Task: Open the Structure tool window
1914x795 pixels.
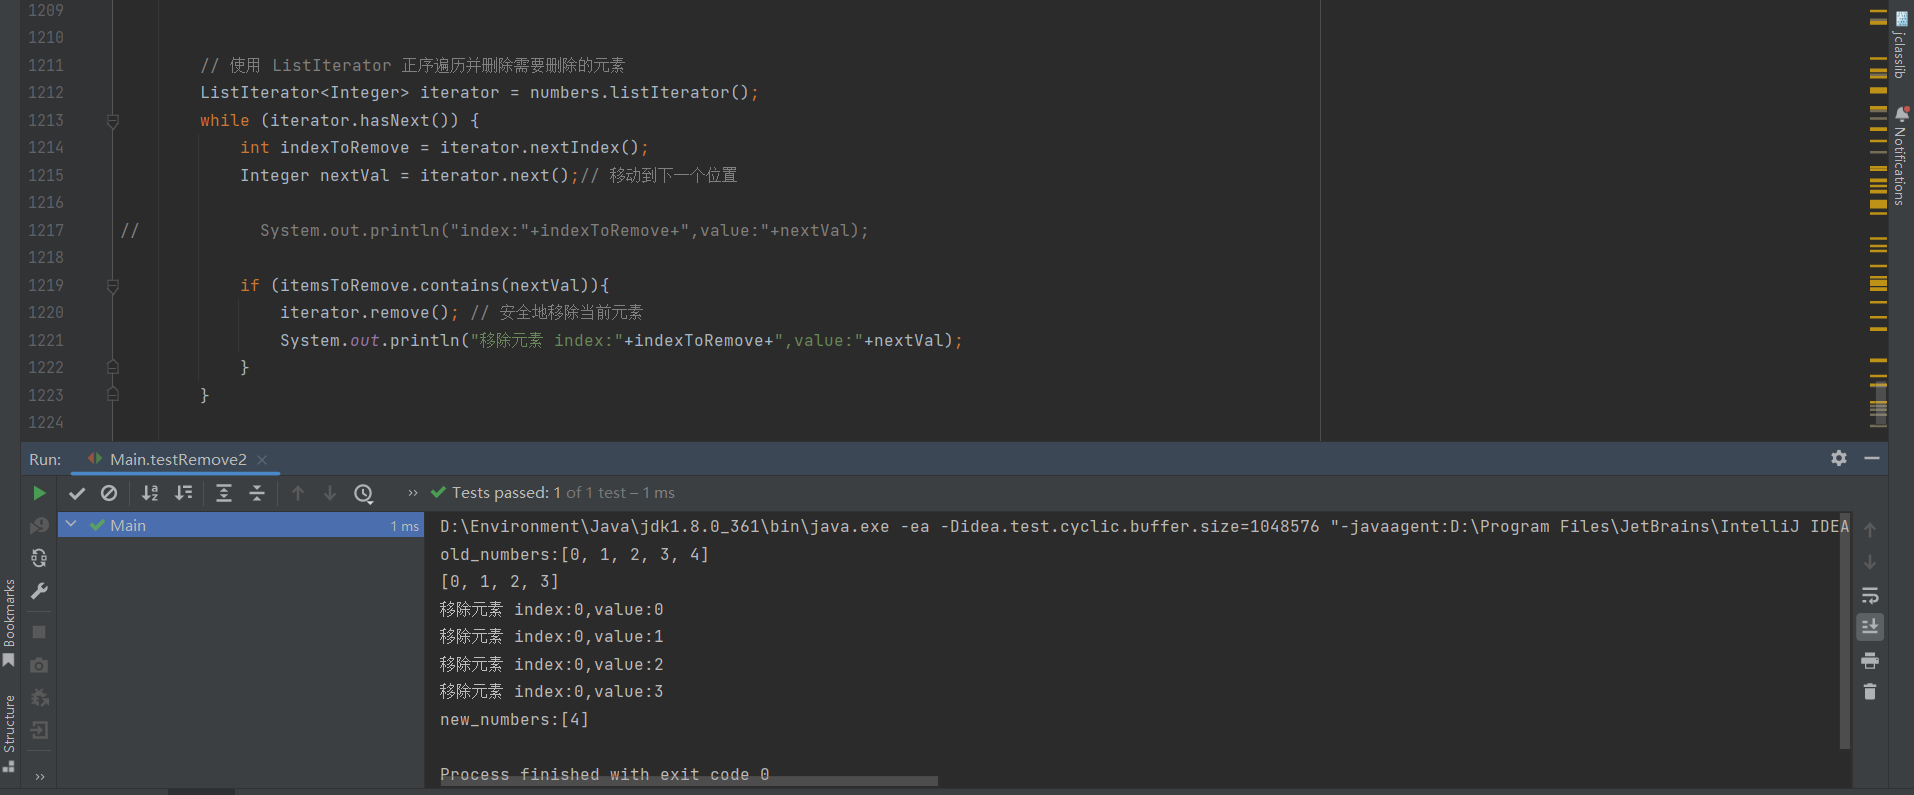Action: tap(9, 733)
